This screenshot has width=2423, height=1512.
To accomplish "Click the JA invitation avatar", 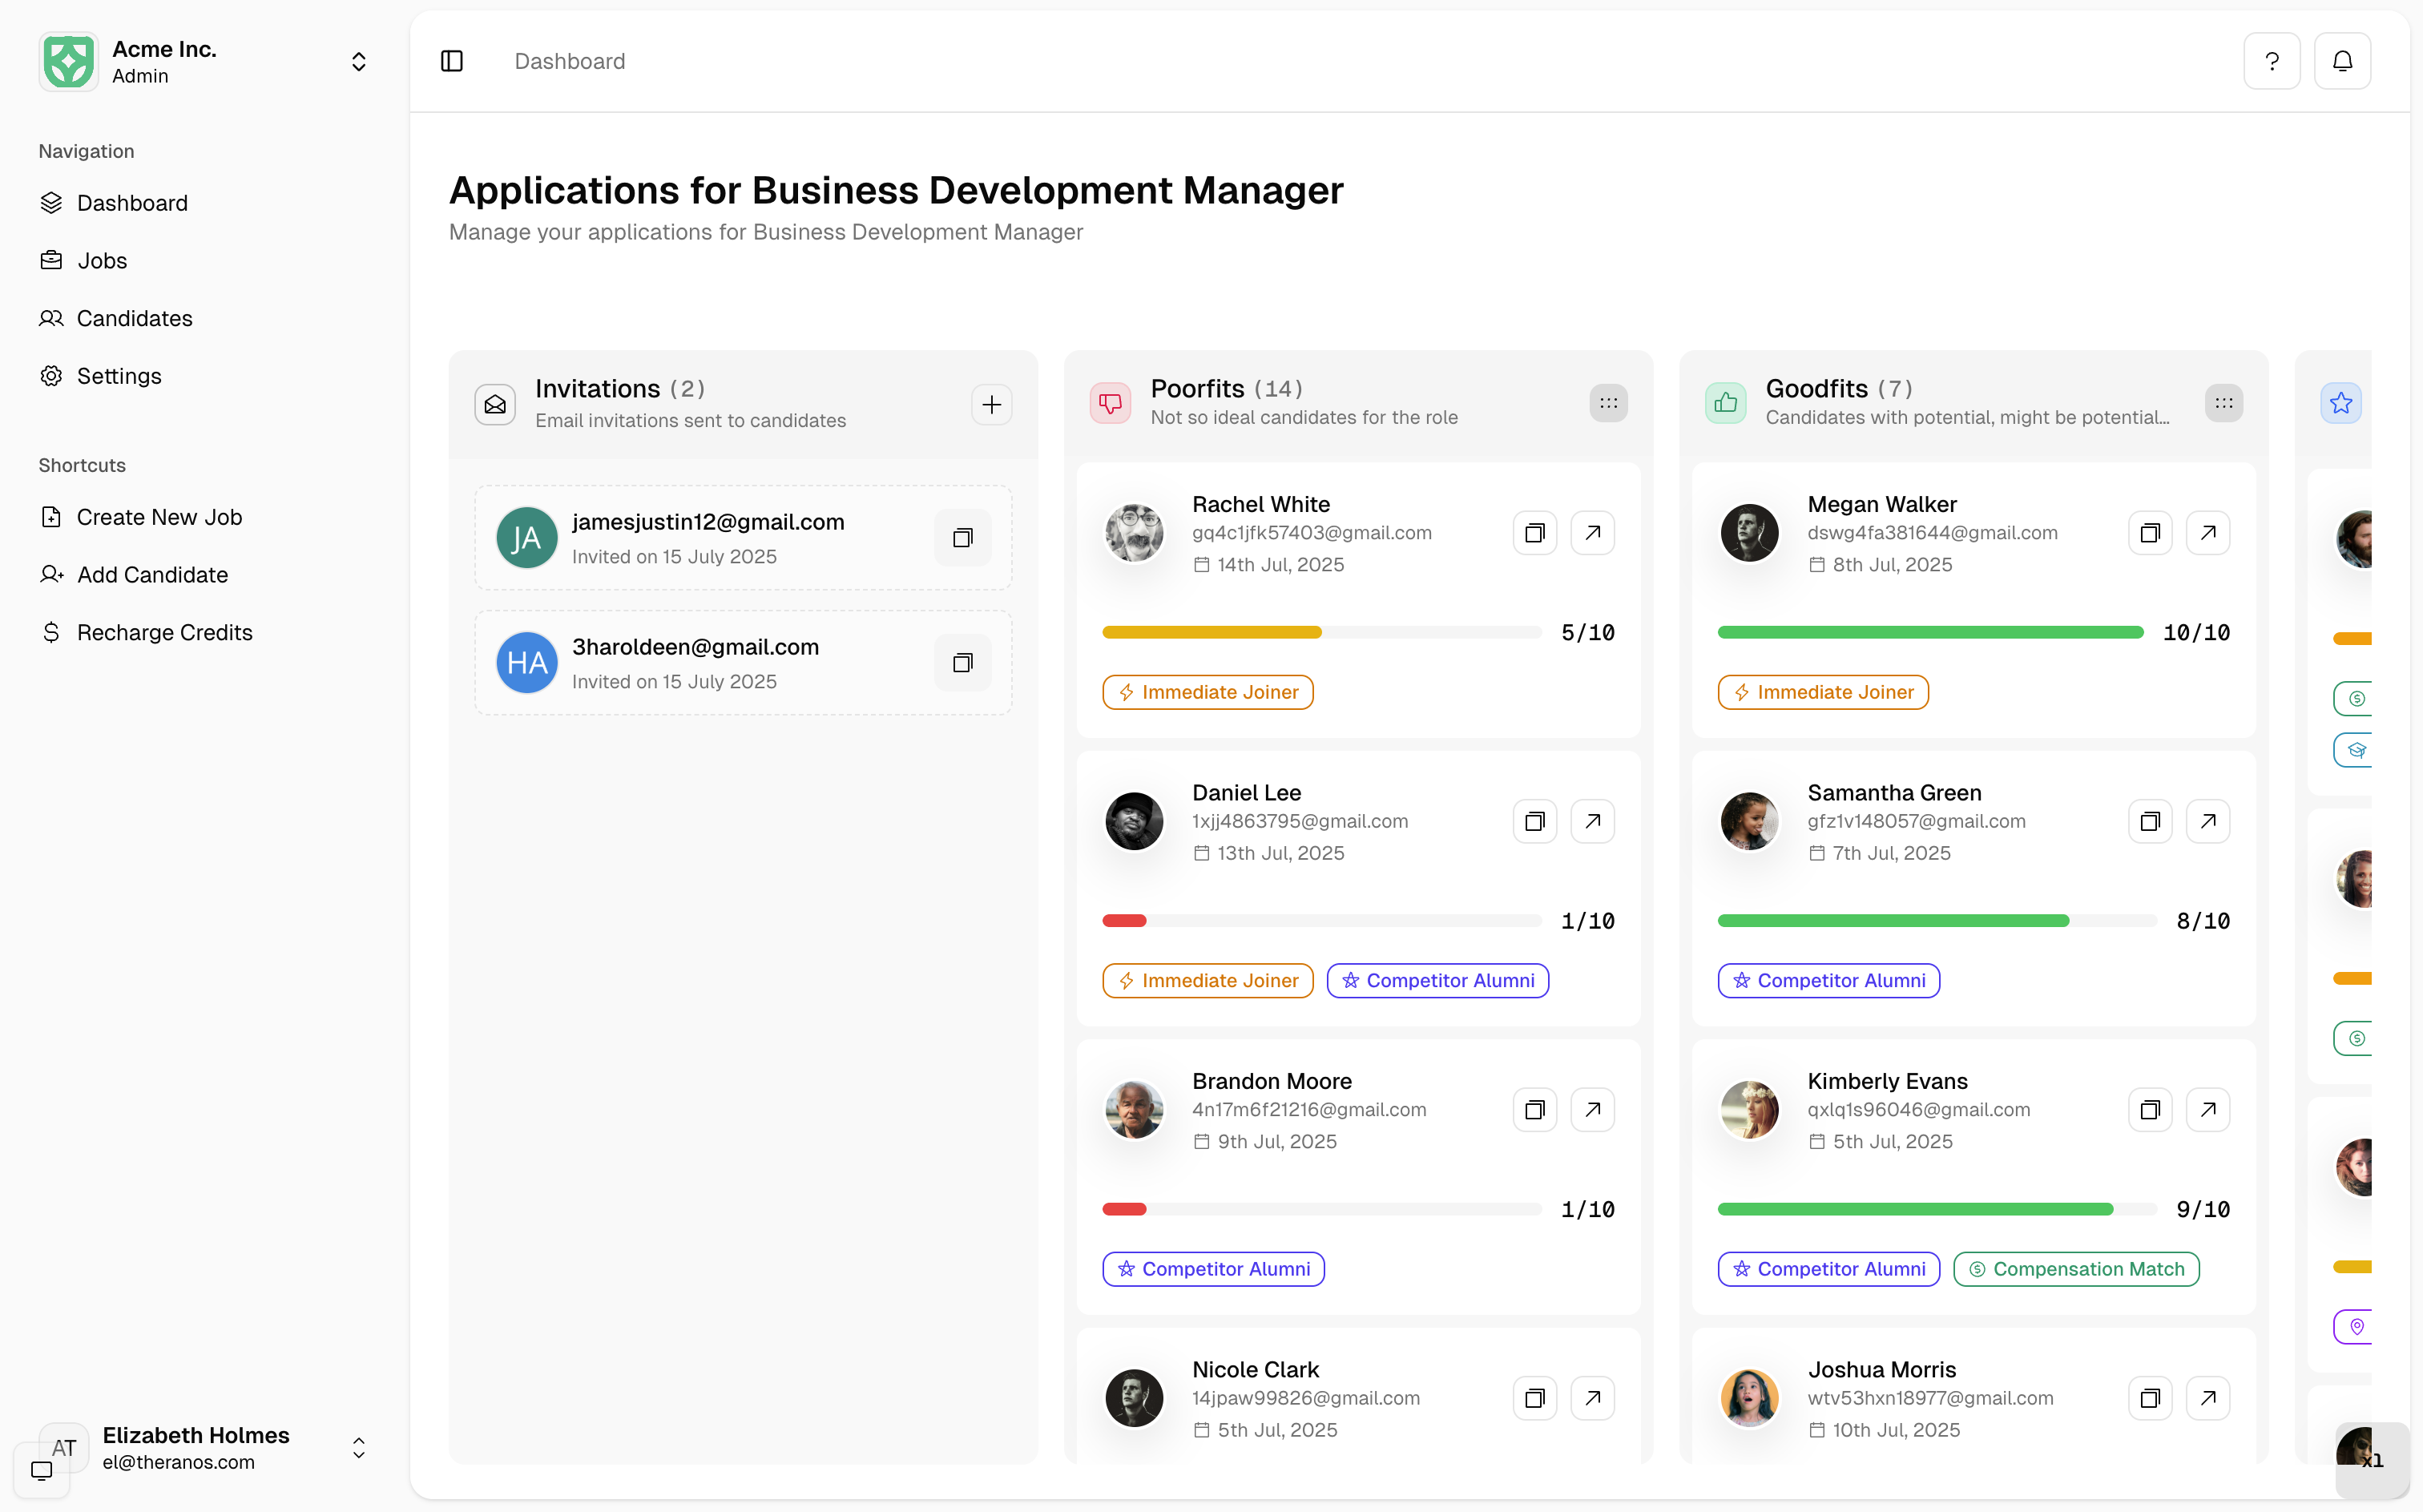I will (527, 538).
